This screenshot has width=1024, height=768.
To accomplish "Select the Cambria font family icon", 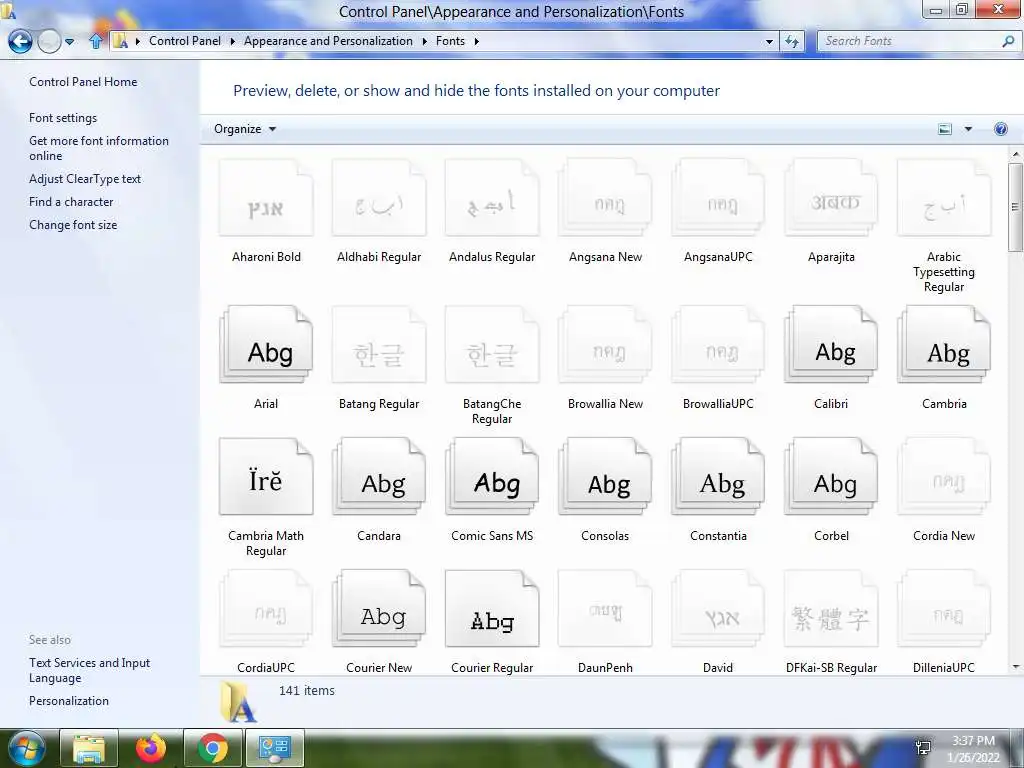I will [944, 345].
